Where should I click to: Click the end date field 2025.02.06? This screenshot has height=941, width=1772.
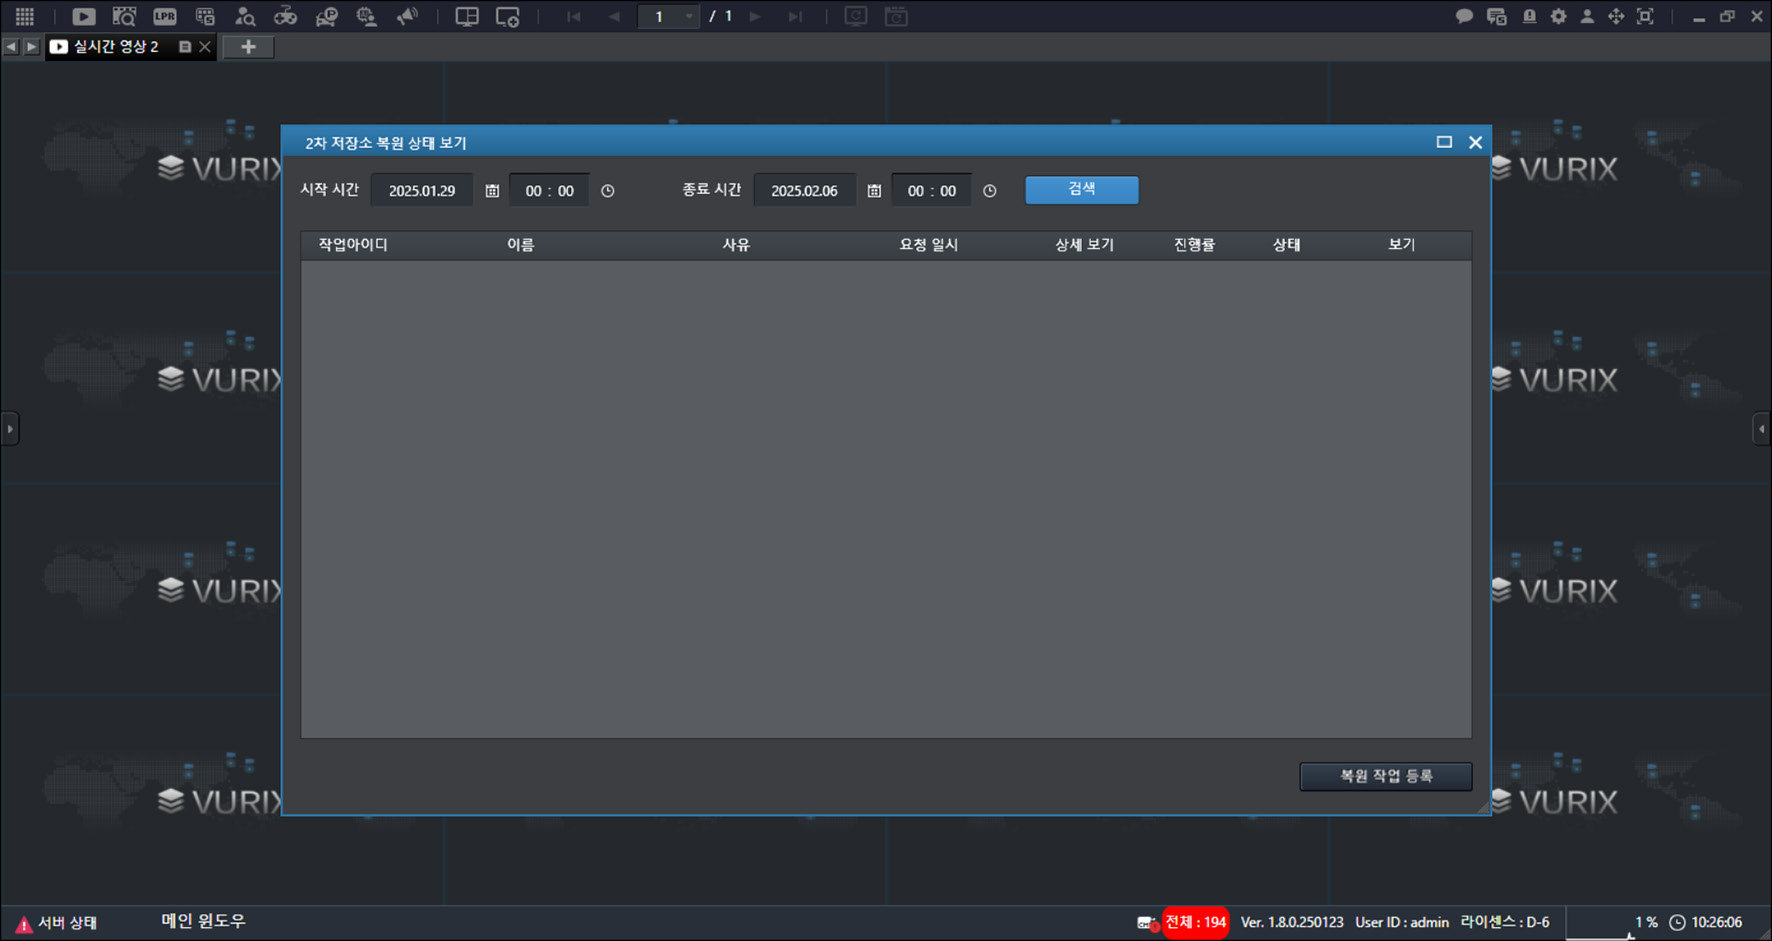805,191
